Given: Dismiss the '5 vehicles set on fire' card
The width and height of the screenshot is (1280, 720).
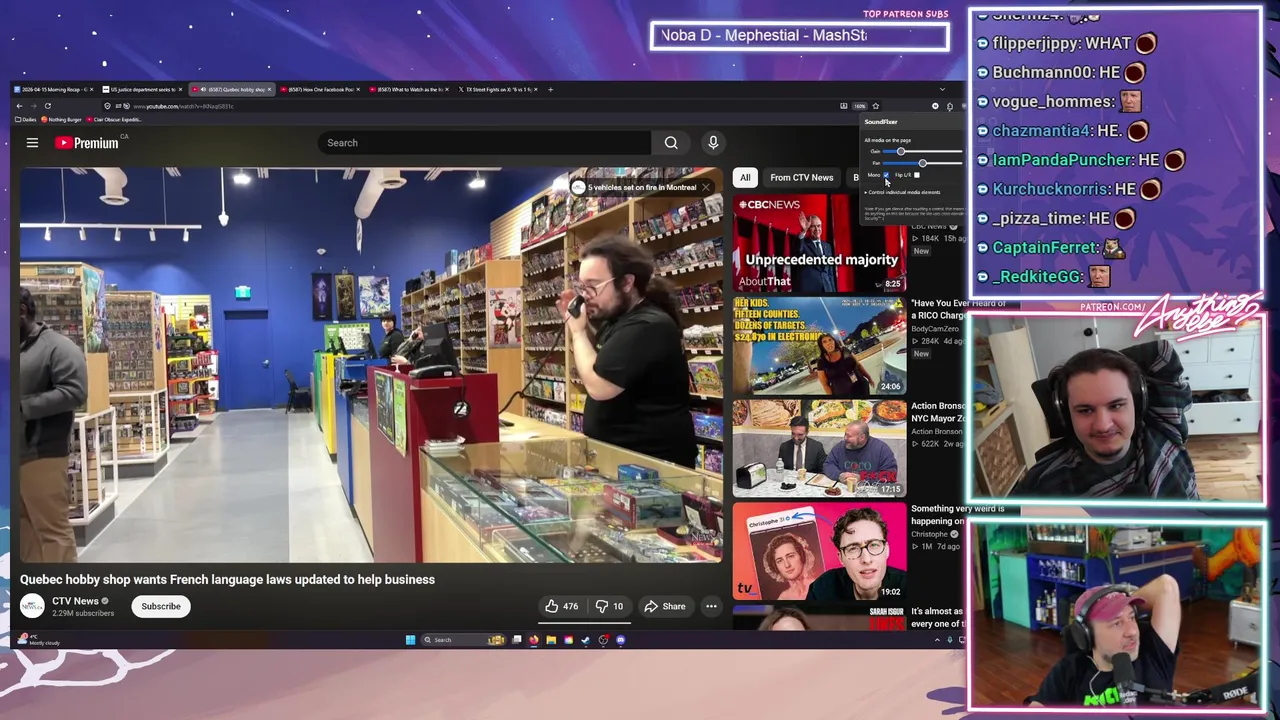Looking at the screenshot, I should pos(705,187).
